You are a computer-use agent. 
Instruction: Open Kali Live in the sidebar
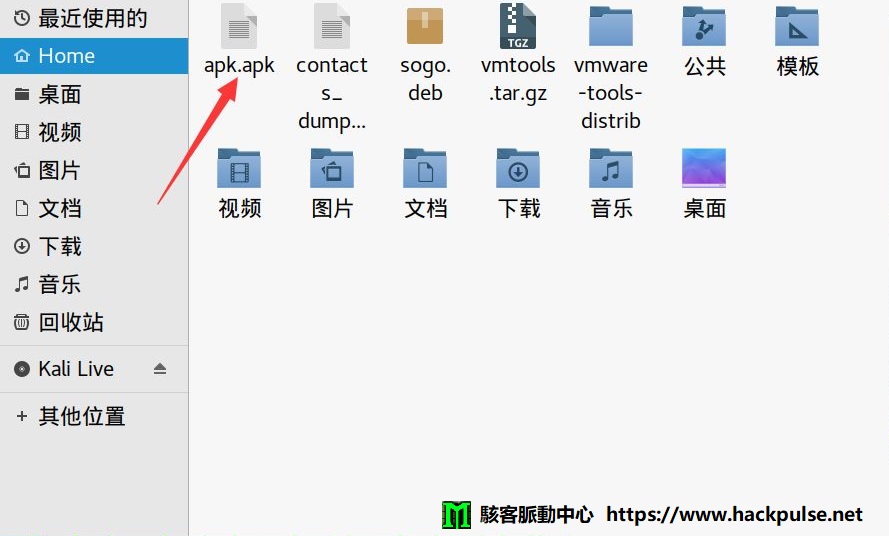76,369
